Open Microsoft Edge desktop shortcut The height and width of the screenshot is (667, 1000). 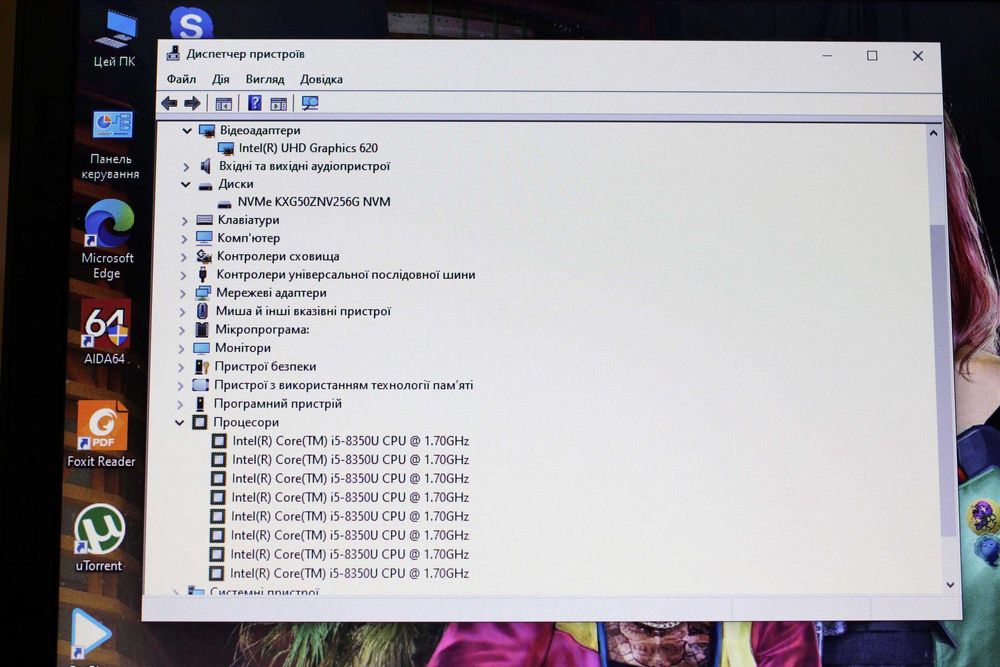(x=107, y=240)
